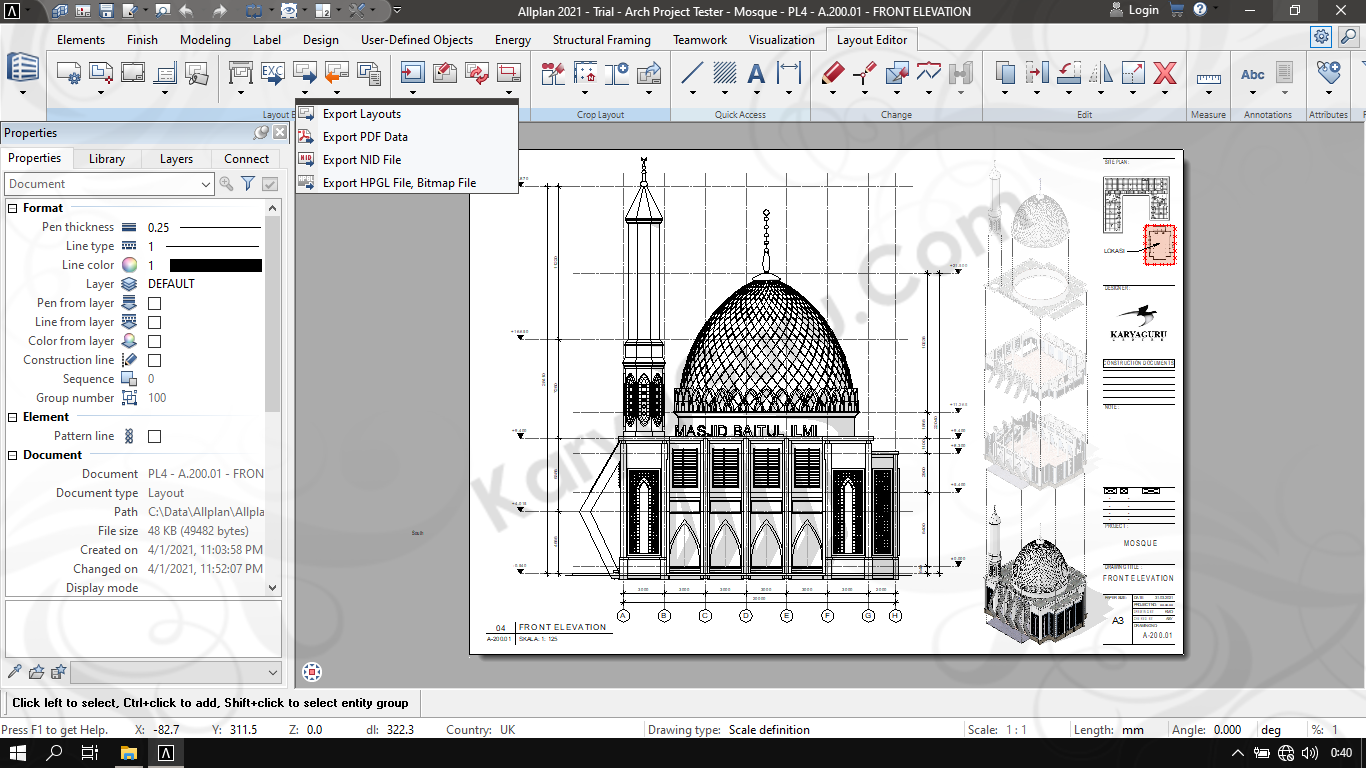Pick the Hatching tool in Quick Access
Screen dimensions: 1366x768
point(724,73)
